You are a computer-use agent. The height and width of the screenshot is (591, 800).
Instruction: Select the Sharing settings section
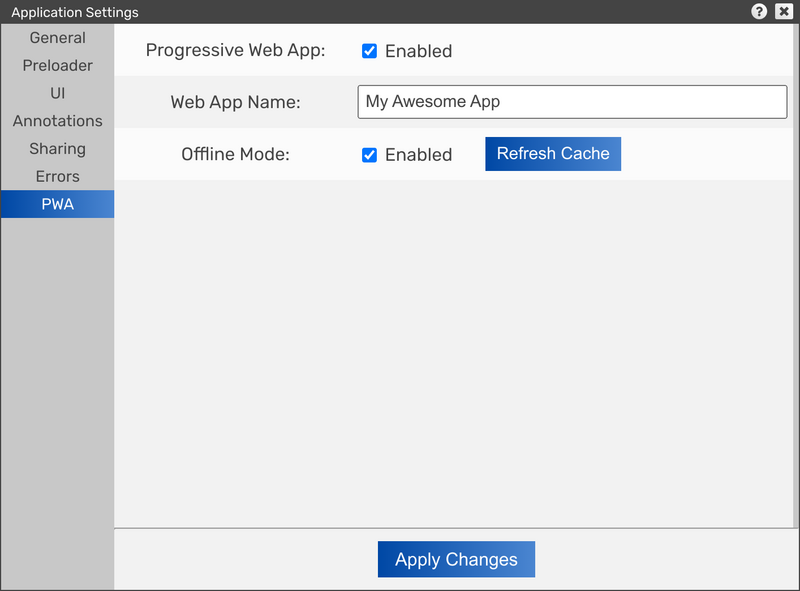pyautogui.click(x=57, y=148)
